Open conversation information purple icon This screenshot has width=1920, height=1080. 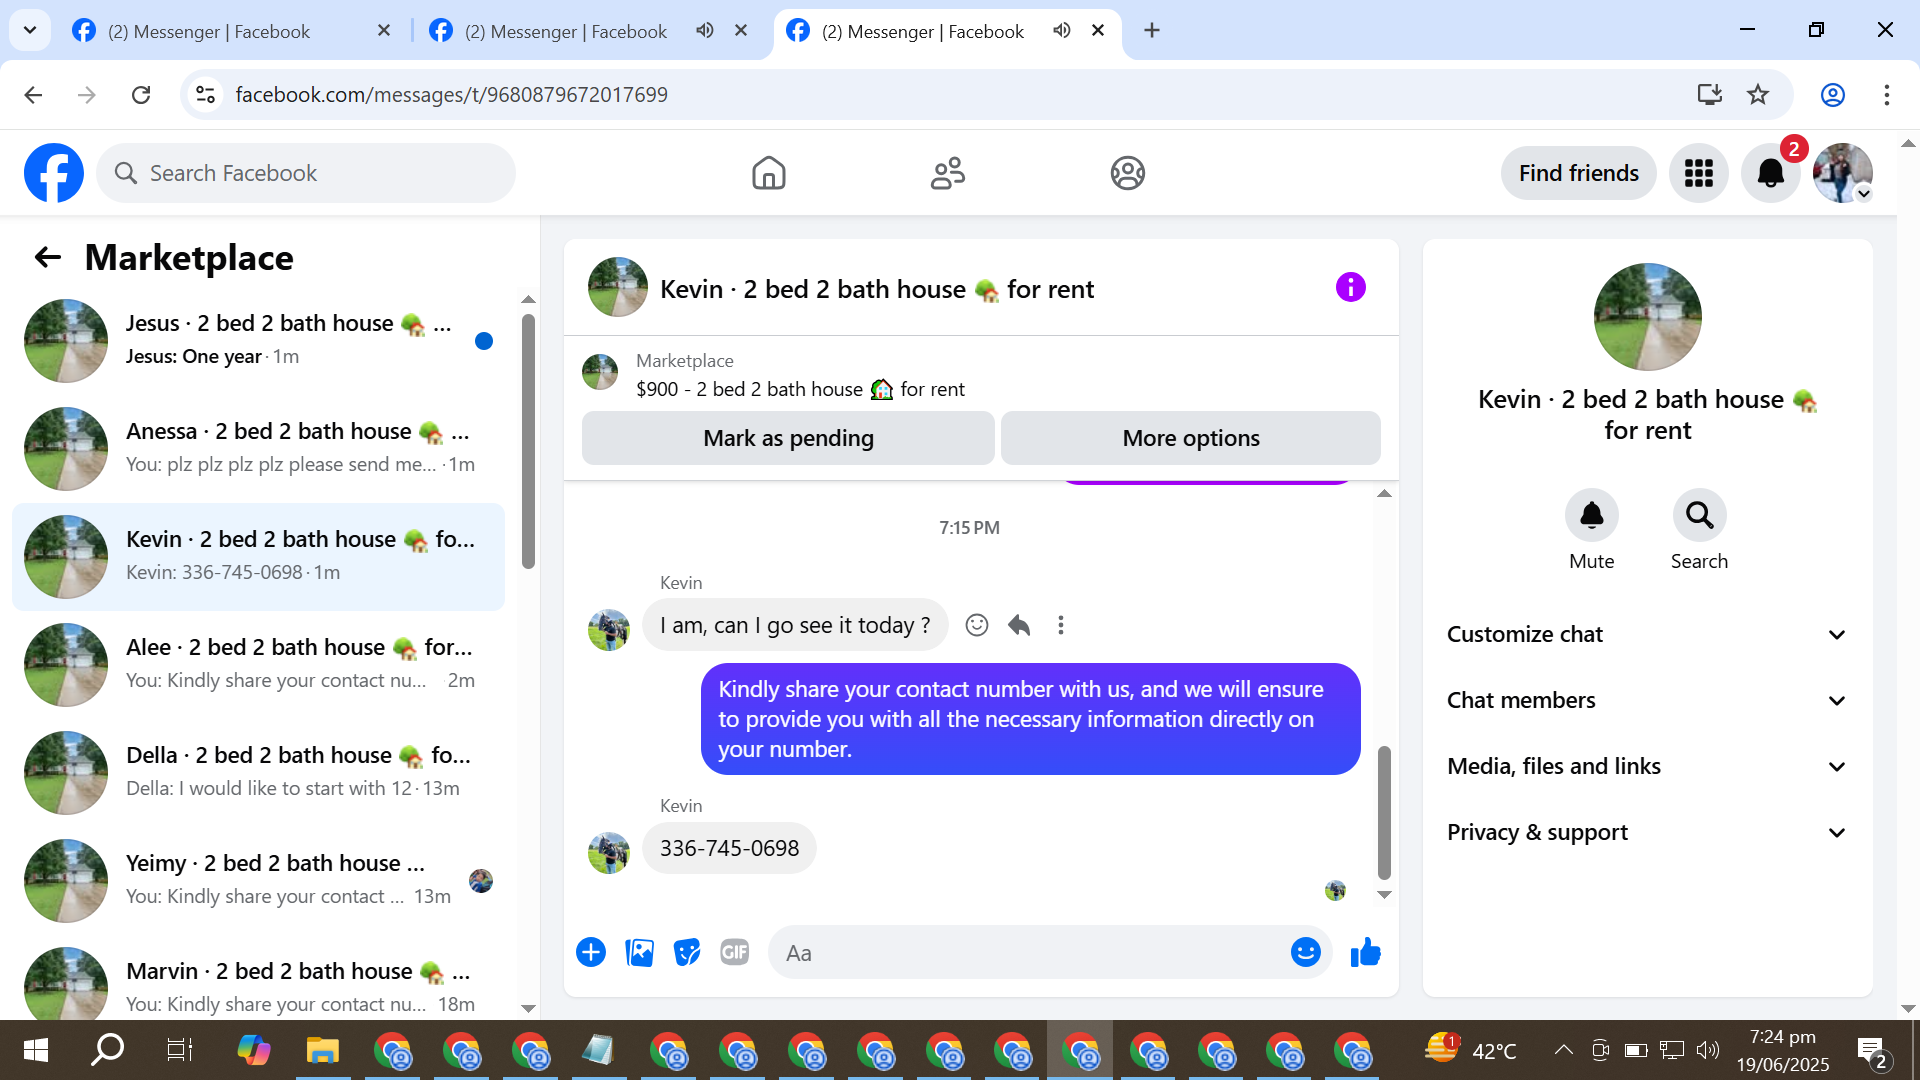point(1350,288)
